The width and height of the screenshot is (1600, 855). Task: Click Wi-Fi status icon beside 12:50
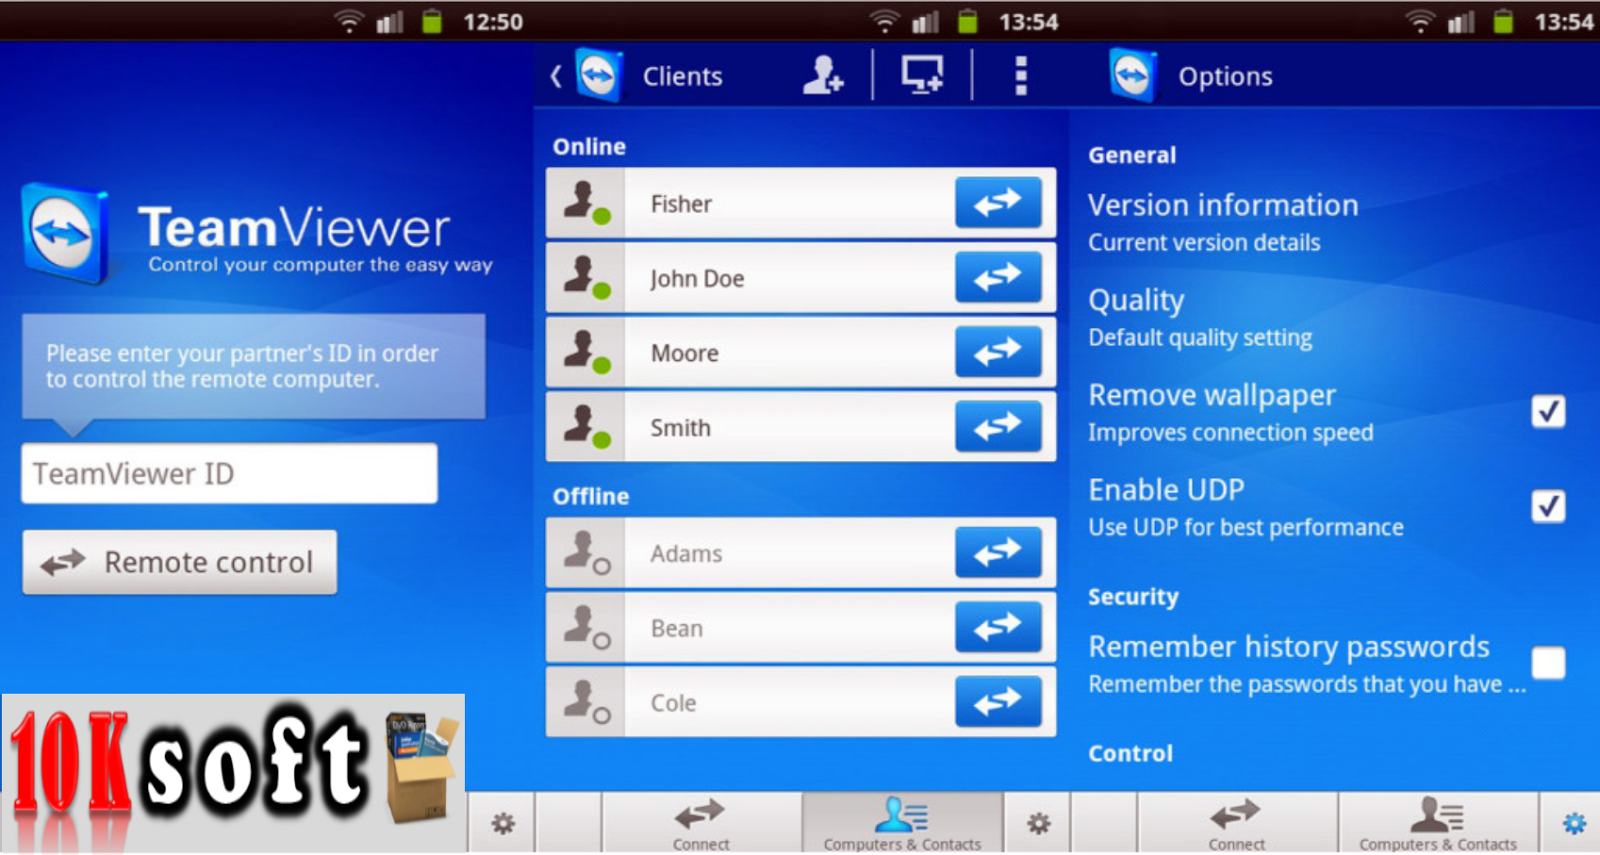[x=348, y=21]
